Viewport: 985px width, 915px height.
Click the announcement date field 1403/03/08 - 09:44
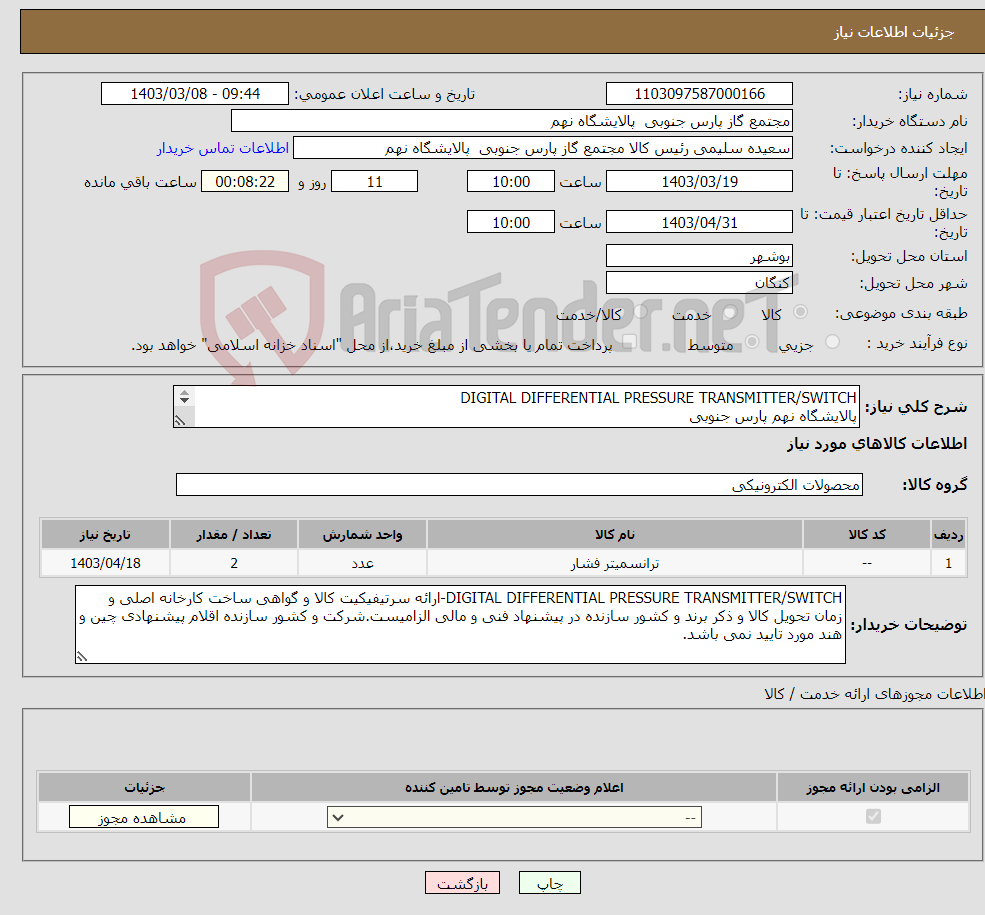tap(195, 94)
